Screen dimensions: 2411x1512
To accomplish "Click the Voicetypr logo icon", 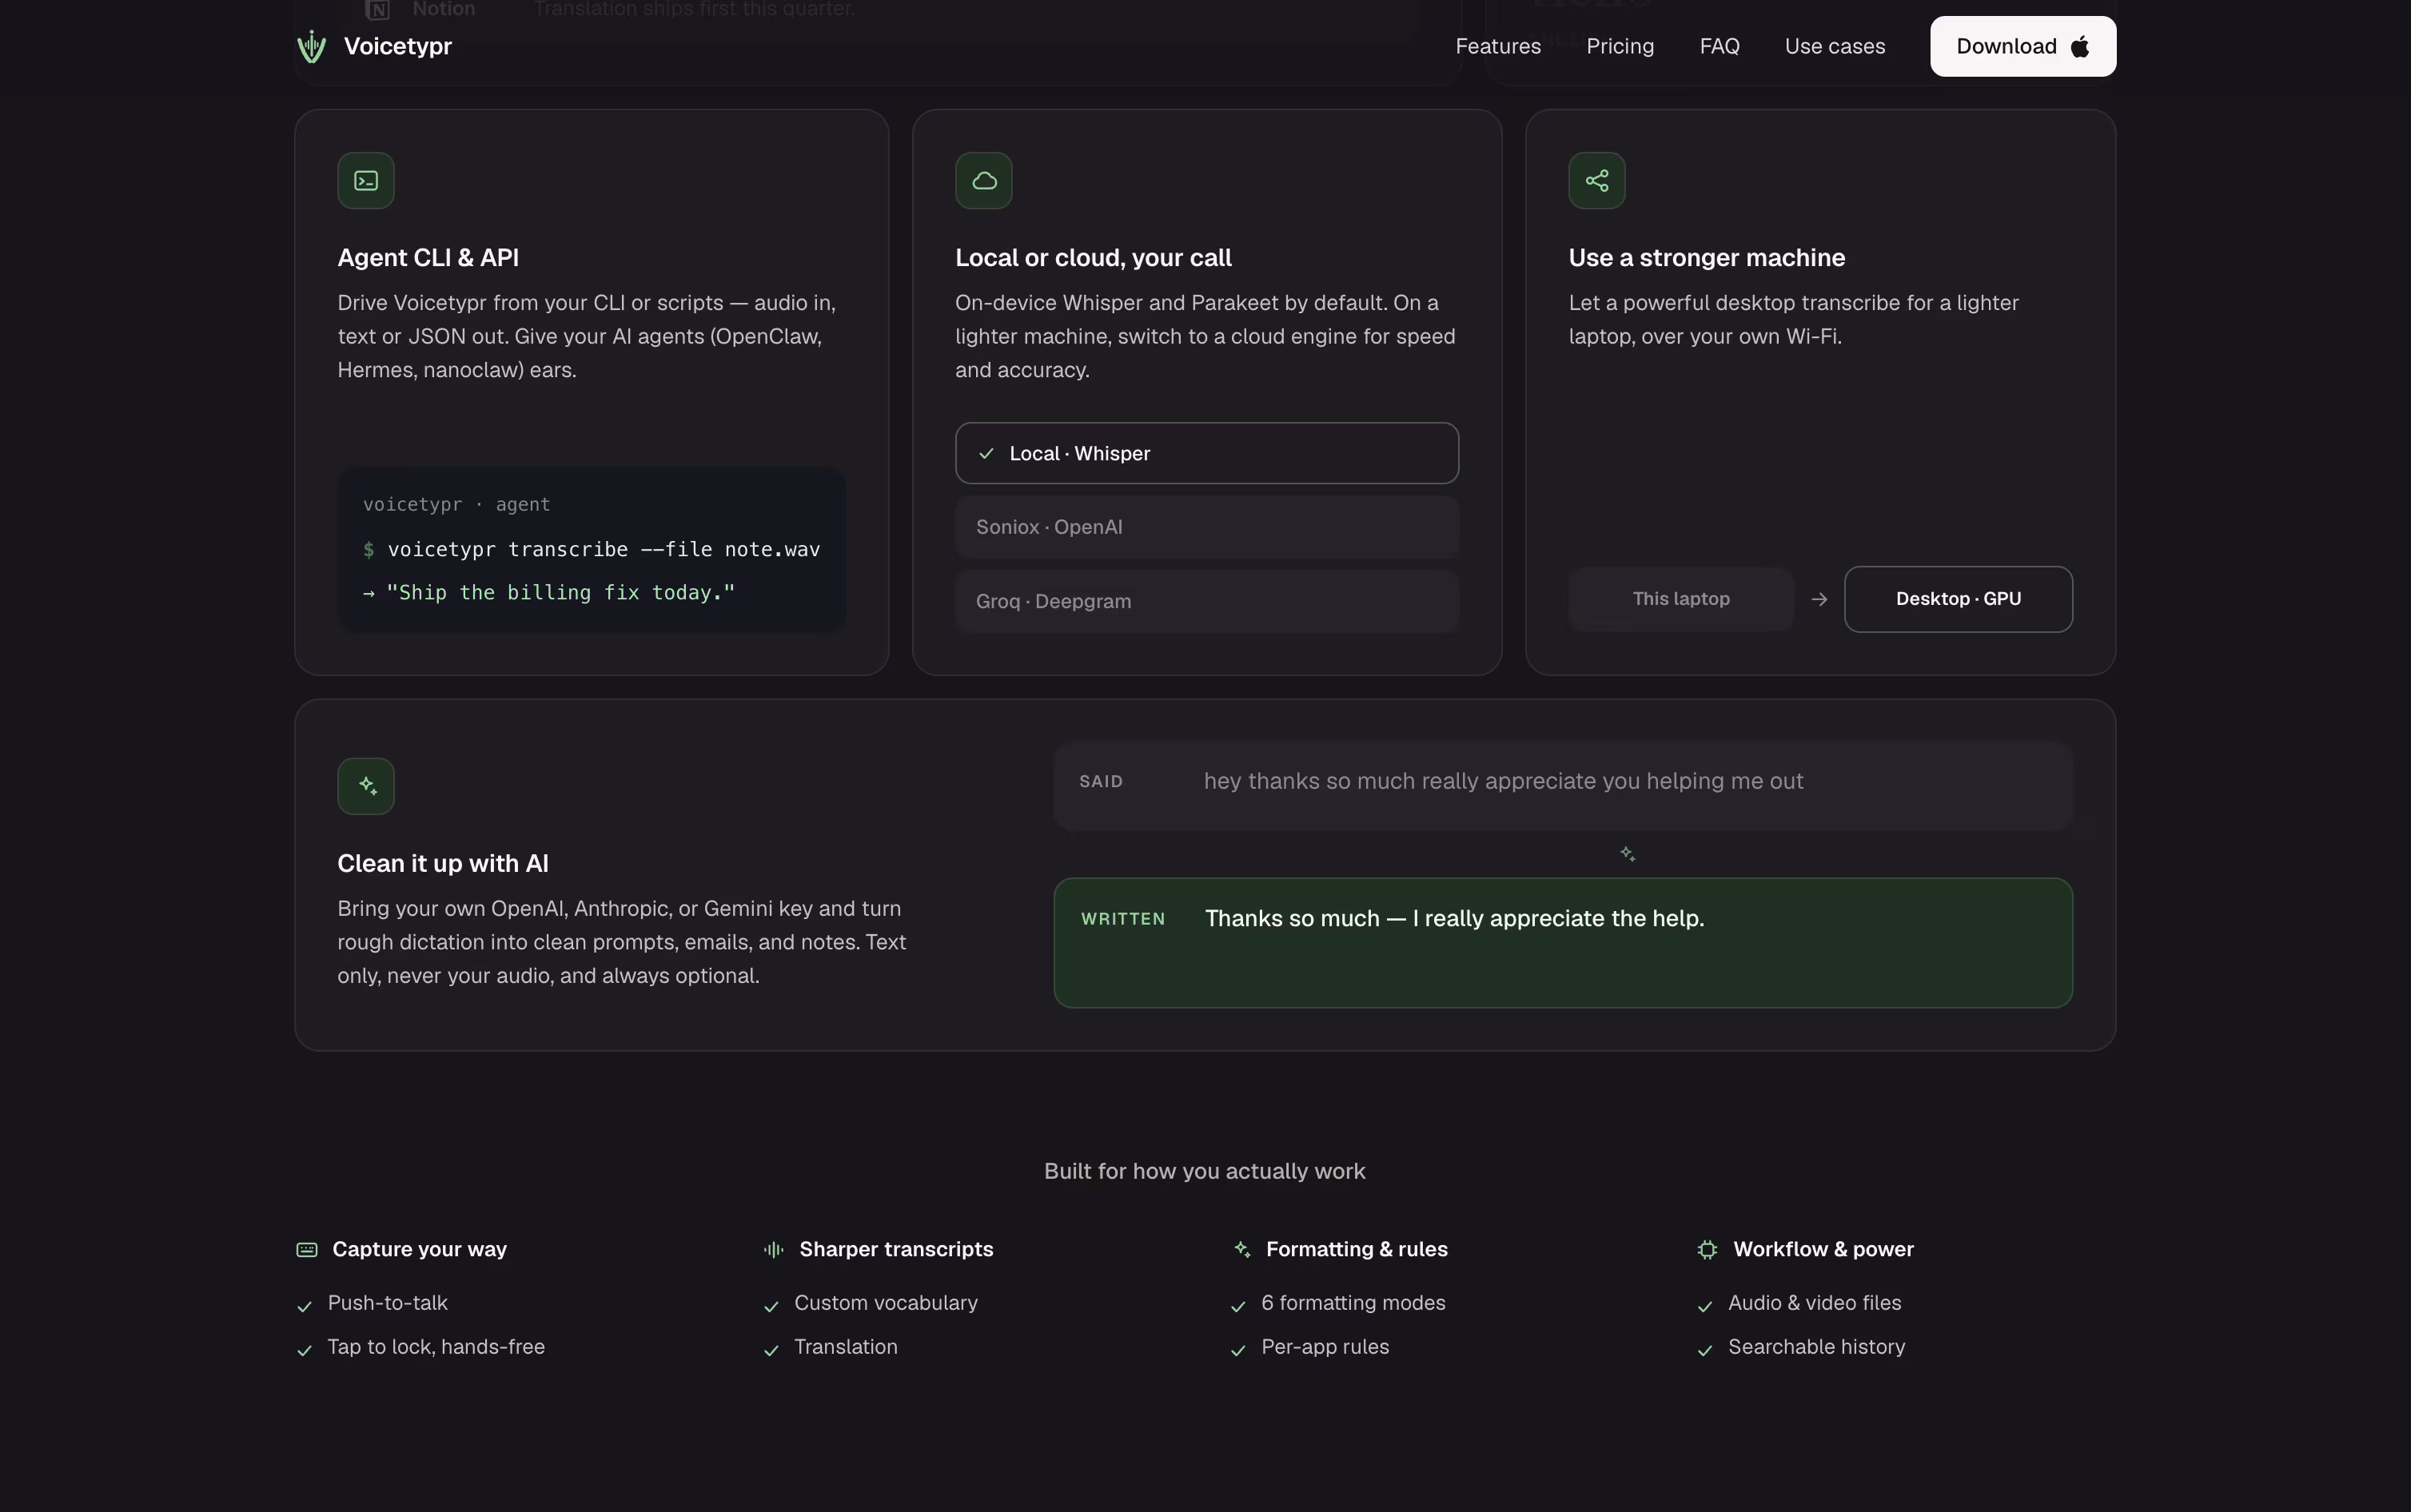I will tap(312, 46).
